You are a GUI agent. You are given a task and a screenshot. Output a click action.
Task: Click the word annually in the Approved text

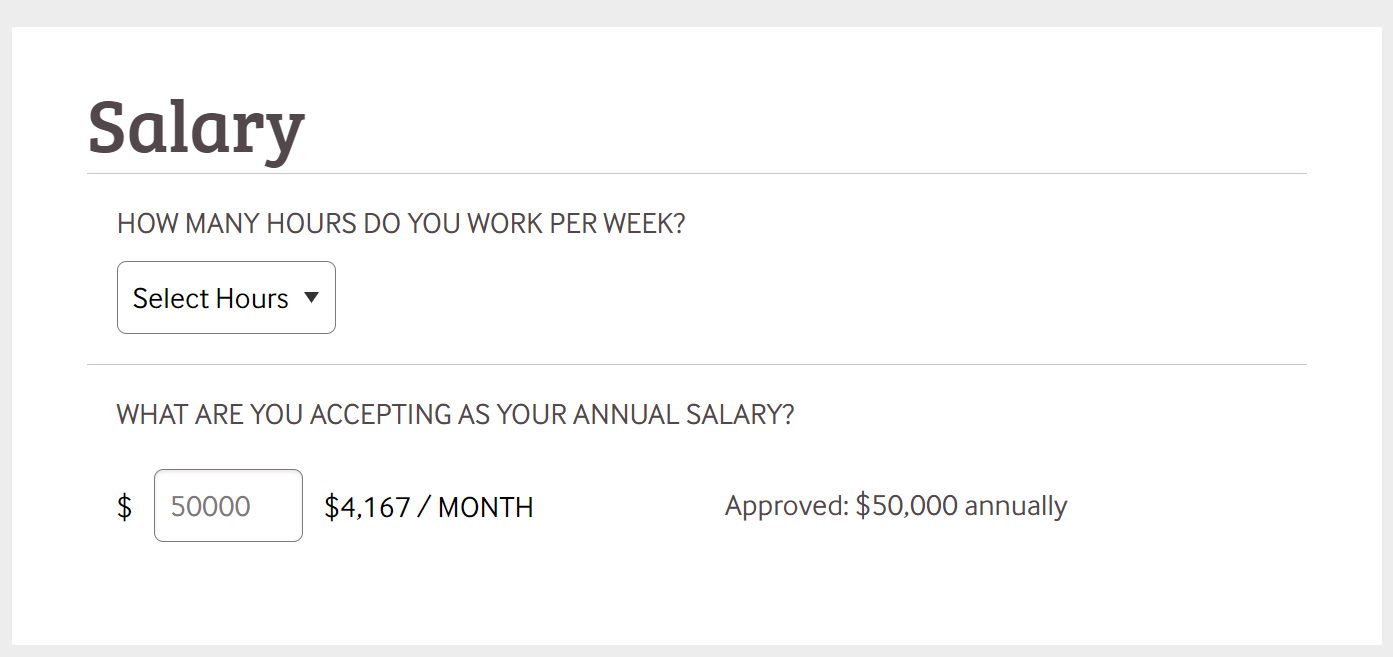1015,506
